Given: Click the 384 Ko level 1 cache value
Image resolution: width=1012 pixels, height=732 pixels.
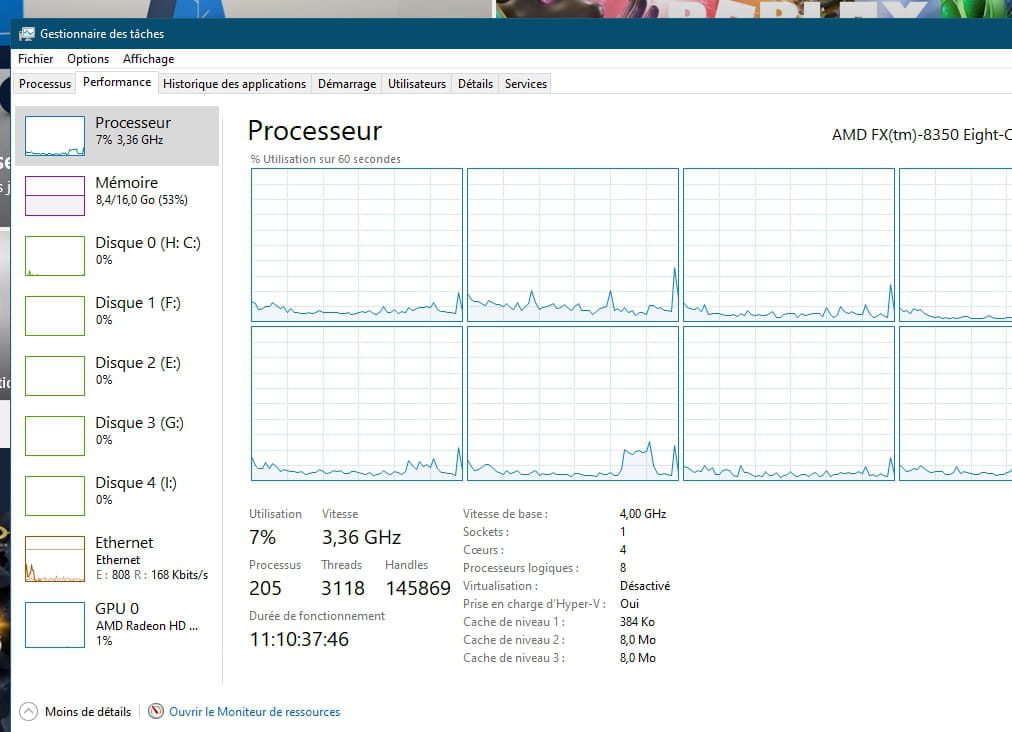Looking at the screenshot, I should pyautogui.click(x=637, y=622).
